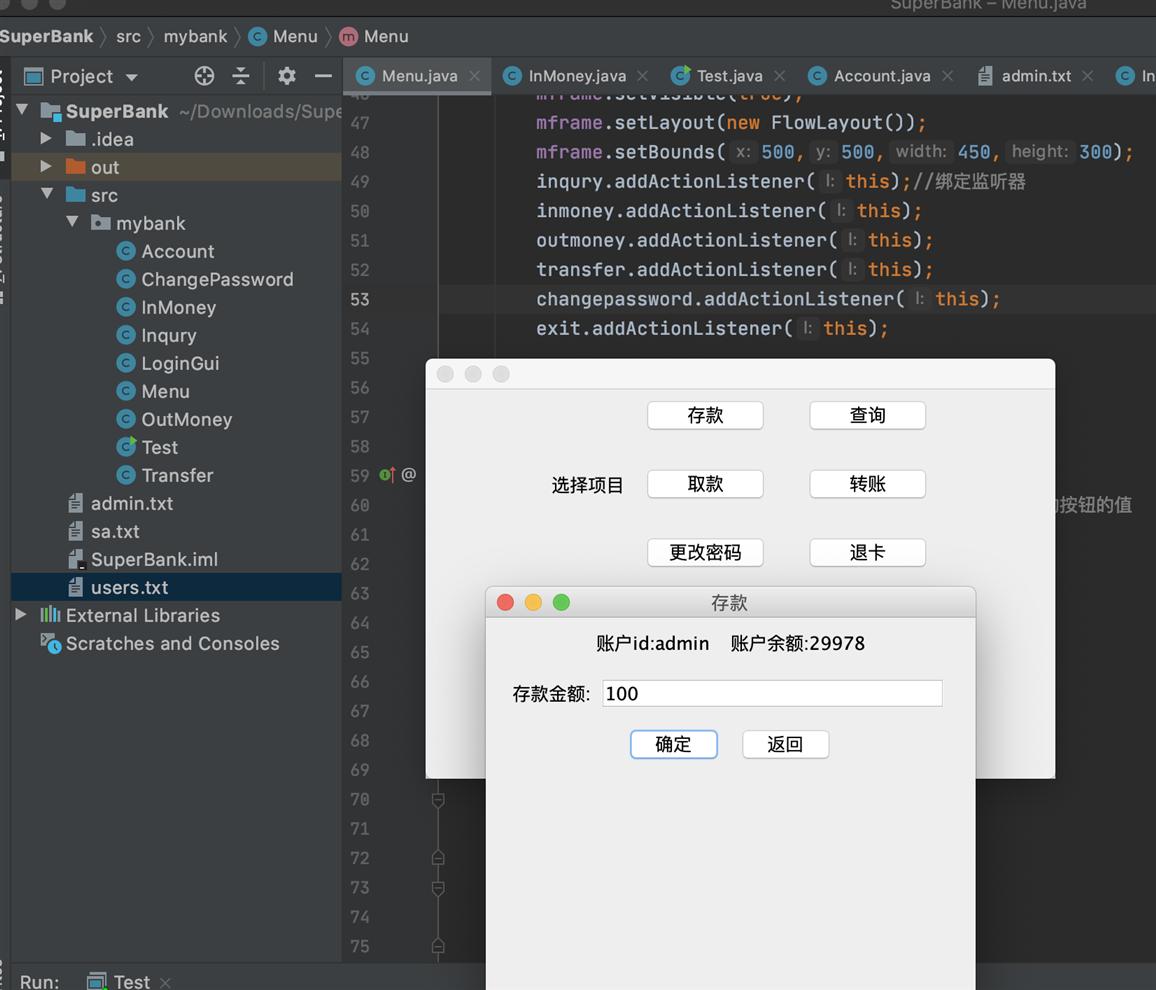Click SuperBank in breadcrumb bar
1156x990 pixels.
[x=46, y=36]
